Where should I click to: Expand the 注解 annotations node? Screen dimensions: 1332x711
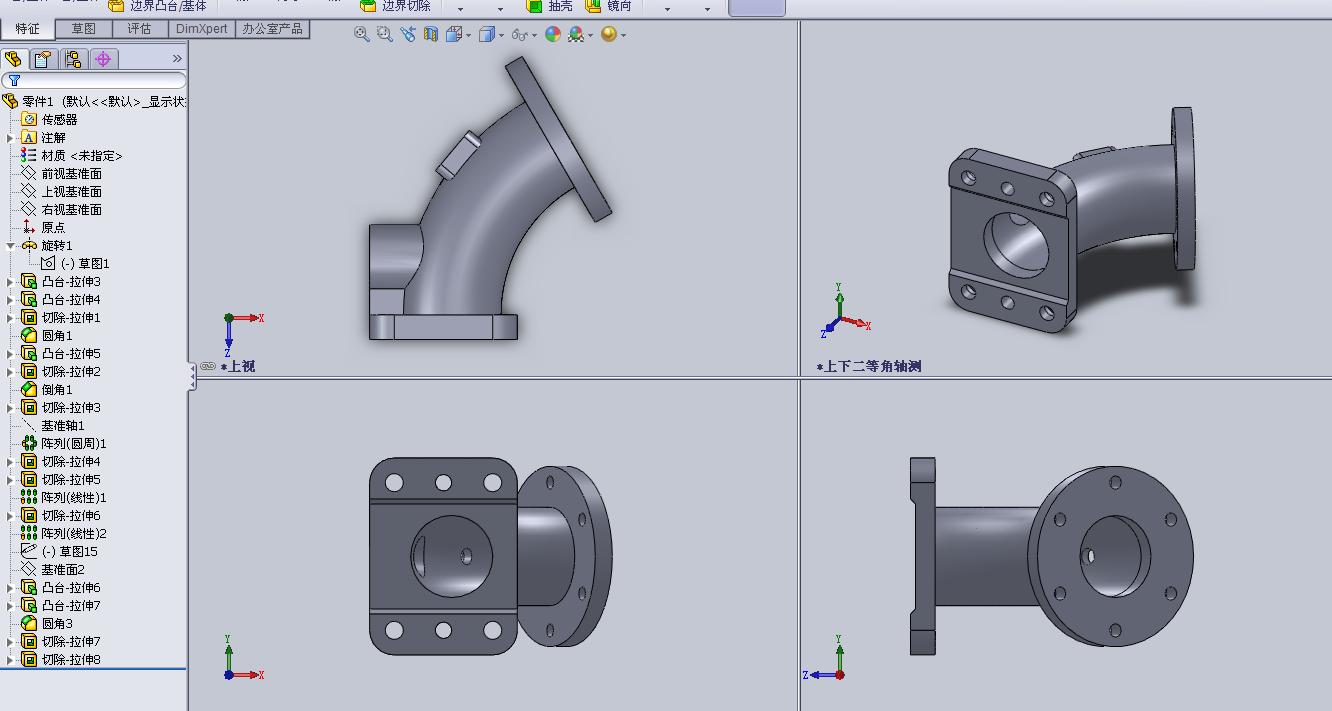click(x=11, y=137)
